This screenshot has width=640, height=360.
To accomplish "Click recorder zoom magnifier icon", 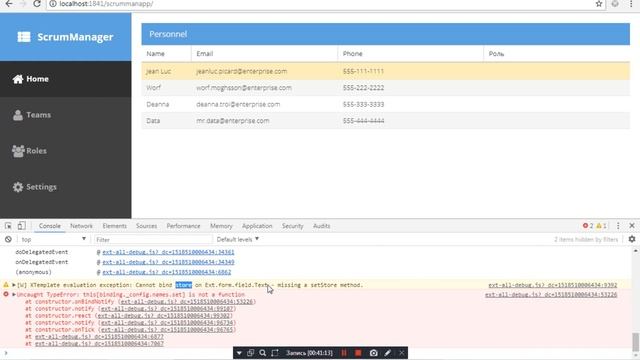I will [262, 353].
